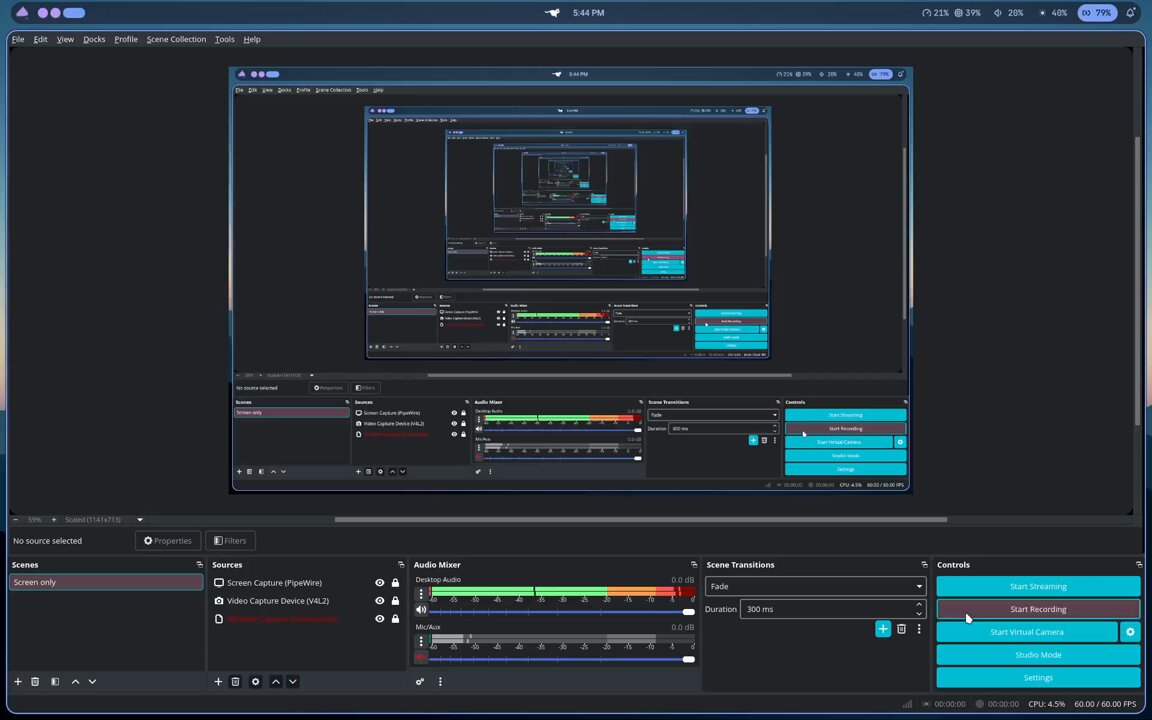The height and width of the screenshot is (720, 1152).
Task: Open advanced audio properties with the gears icon
Action: coord(420,682)
